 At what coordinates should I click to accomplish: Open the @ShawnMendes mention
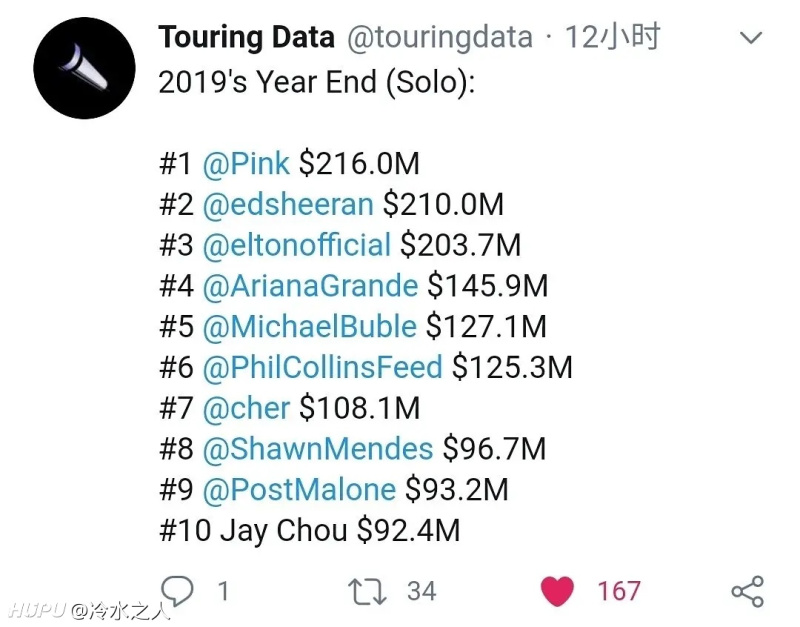pos(318,448)
